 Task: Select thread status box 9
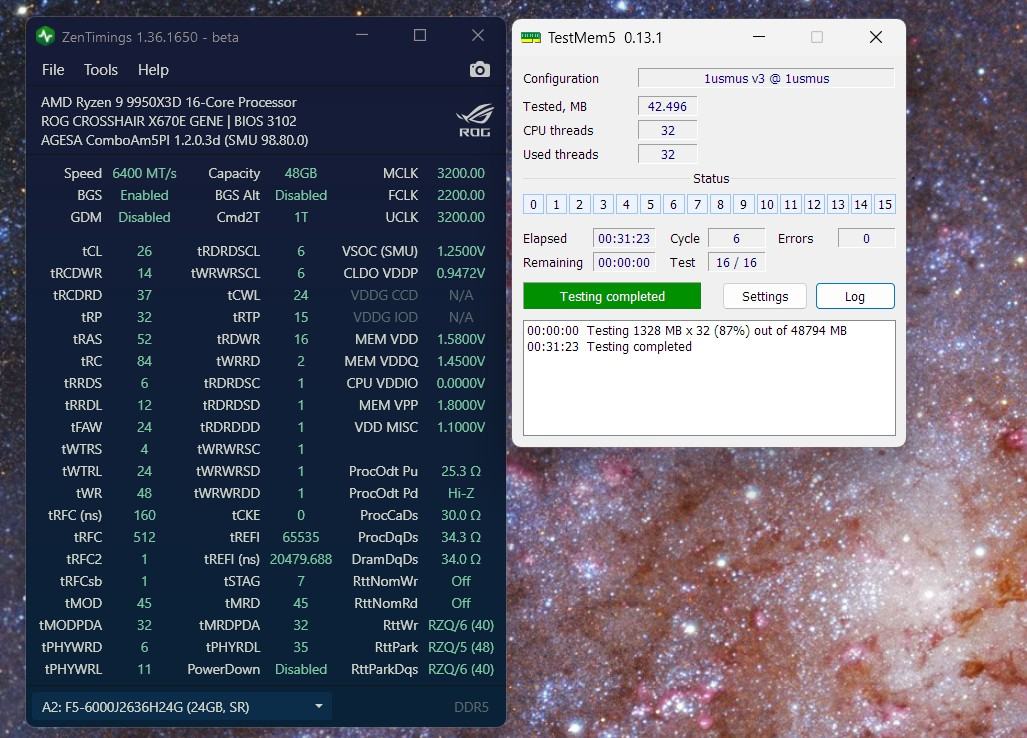tap(743, 204)
